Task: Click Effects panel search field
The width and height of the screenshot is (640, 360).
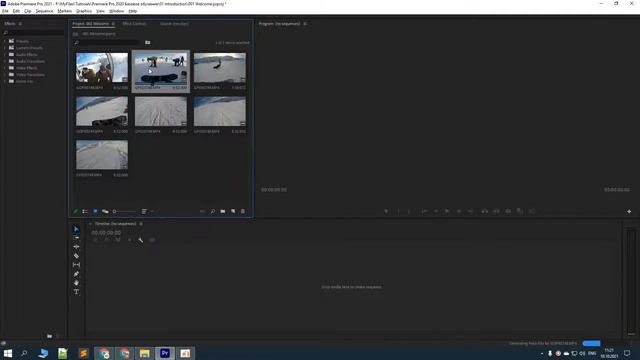Action: point(33,32)
